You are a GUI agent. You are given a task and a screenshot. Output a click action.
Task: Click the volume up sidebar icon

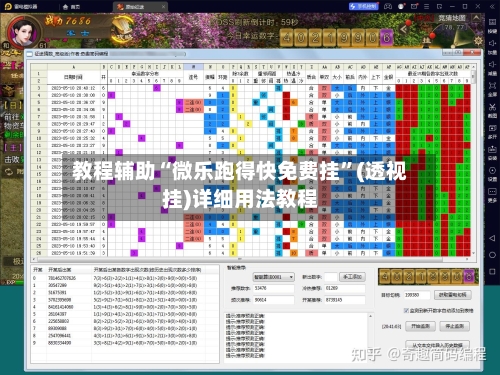tap(492, 46)
